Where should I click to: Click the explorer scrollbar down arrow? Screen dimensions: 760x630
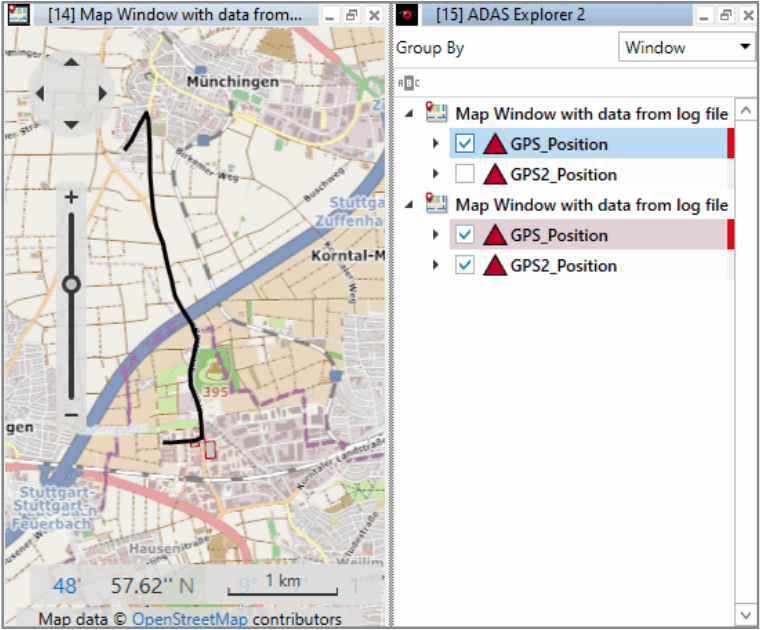tap(746, 615)
